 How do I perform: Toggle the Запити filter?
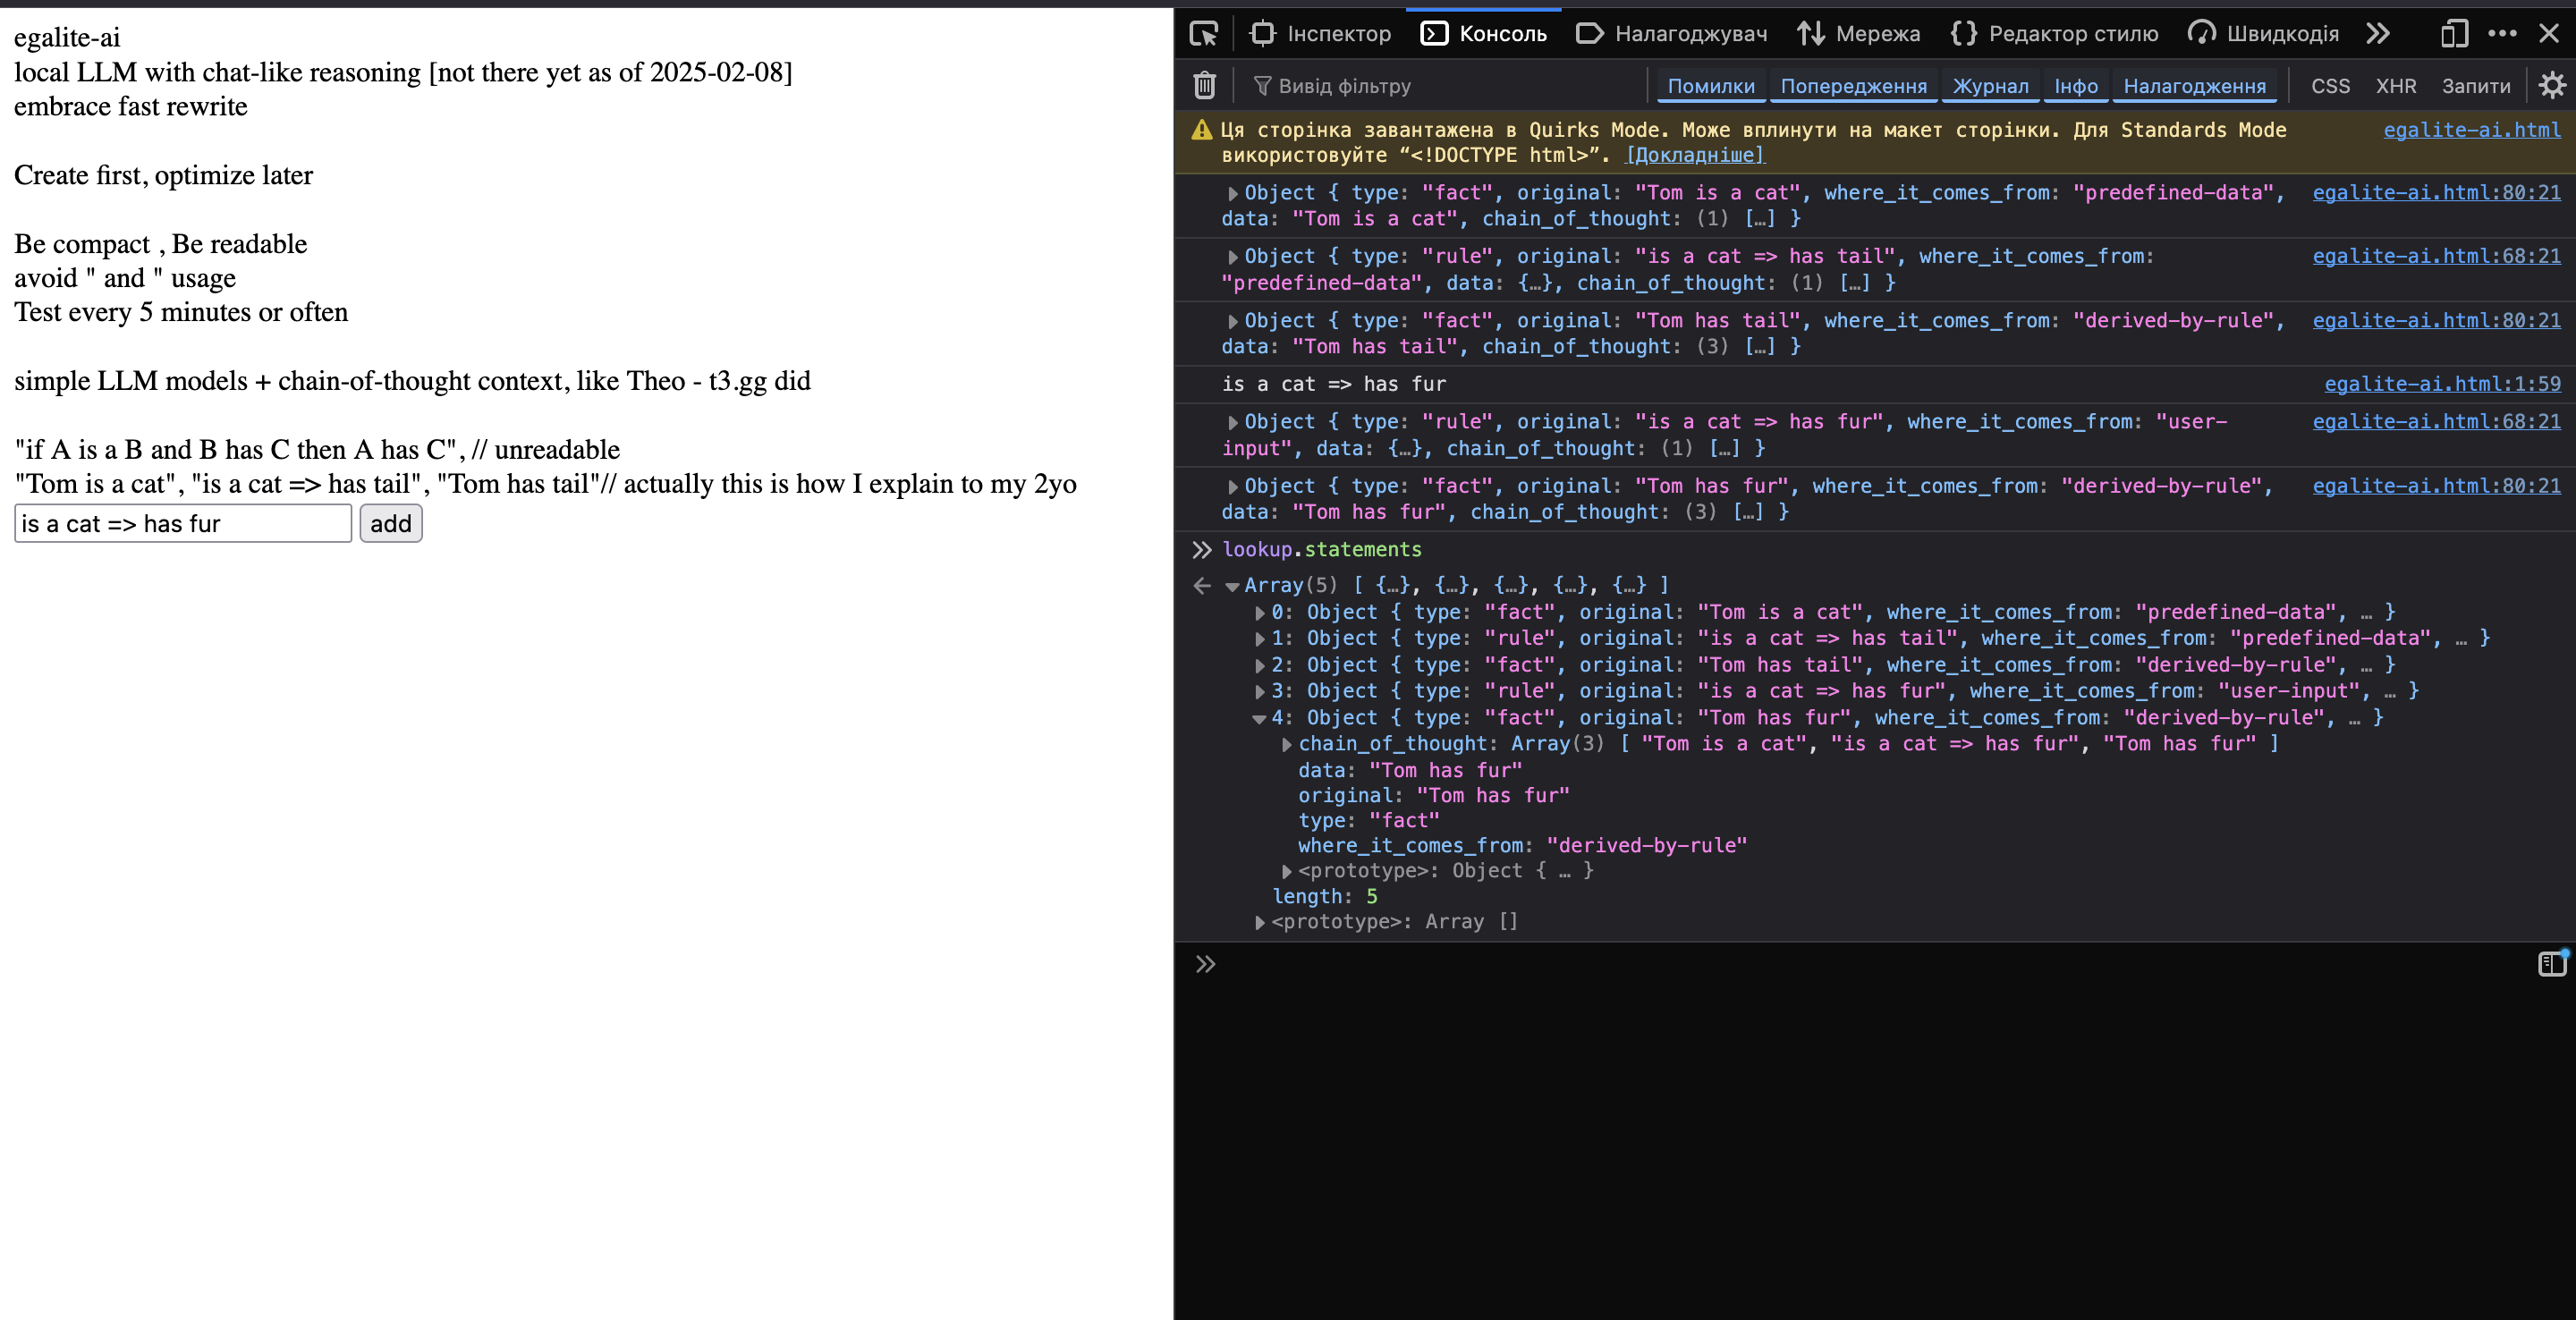(x=2476, y=86)
